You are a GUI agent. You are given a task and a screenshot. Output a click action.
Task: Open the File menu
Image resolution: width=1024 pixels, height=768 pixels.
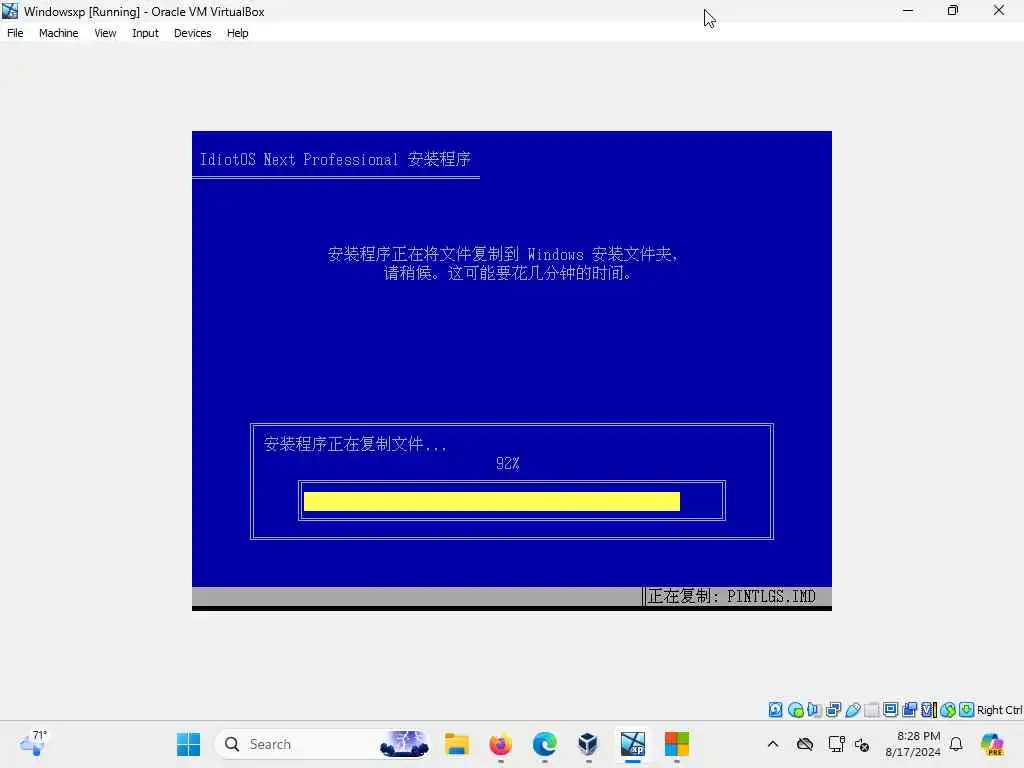[x=15, y=33]
